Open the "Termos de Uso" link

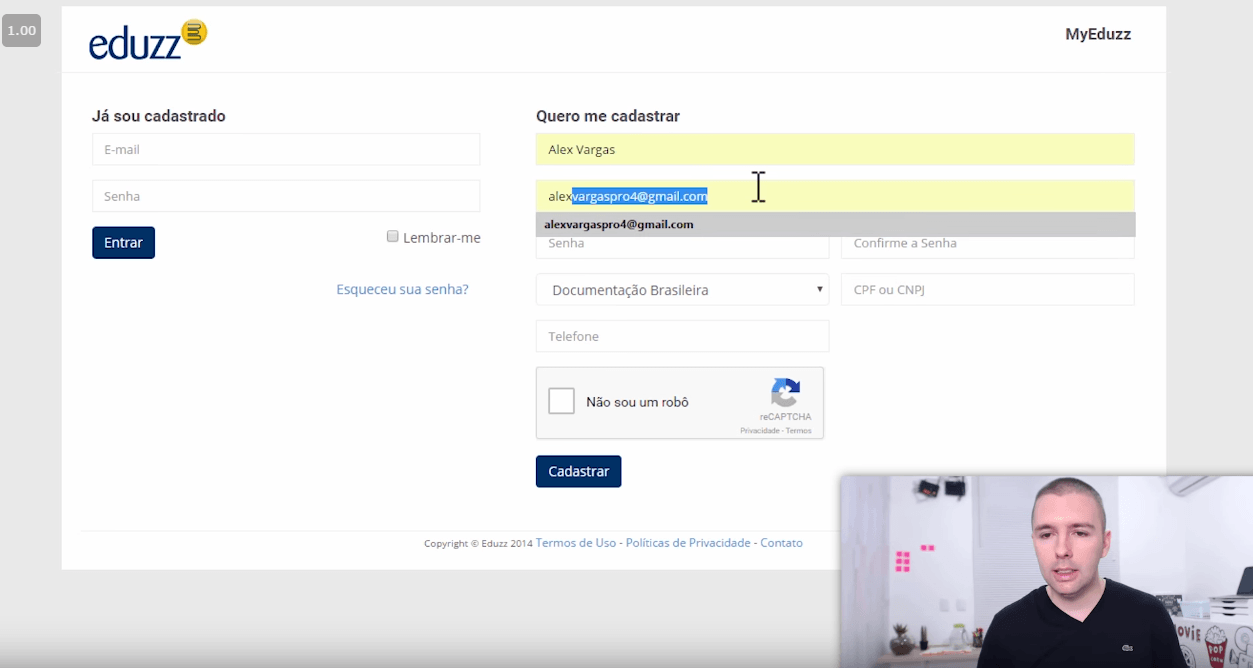576,542
